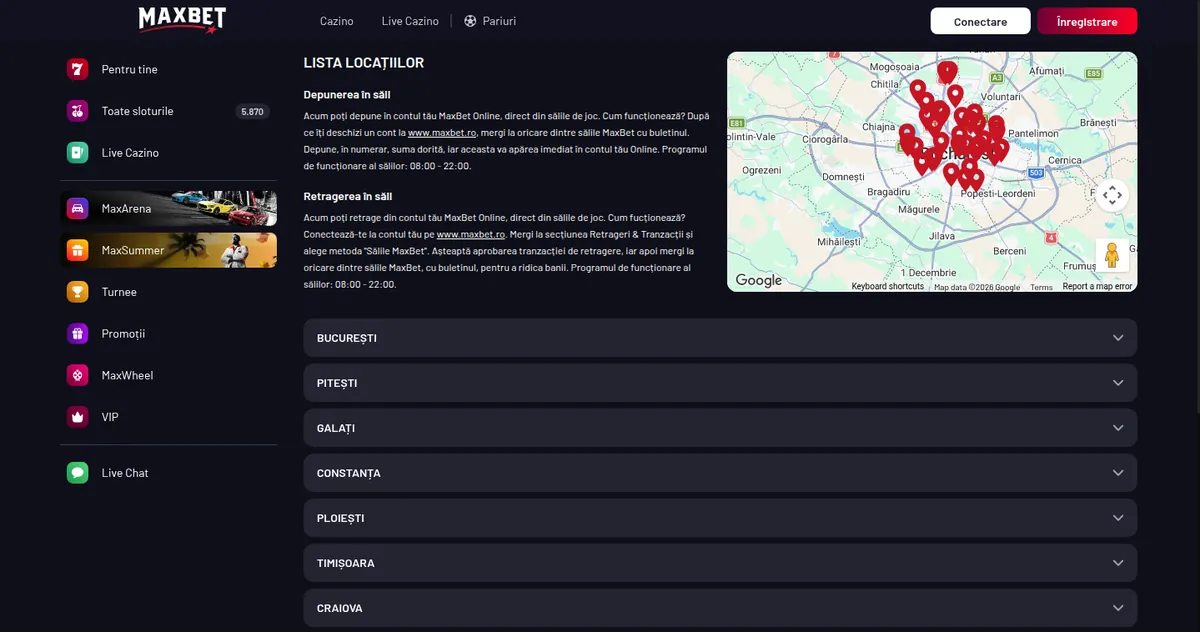Click the Înregistrare button

click(1087, 21)
